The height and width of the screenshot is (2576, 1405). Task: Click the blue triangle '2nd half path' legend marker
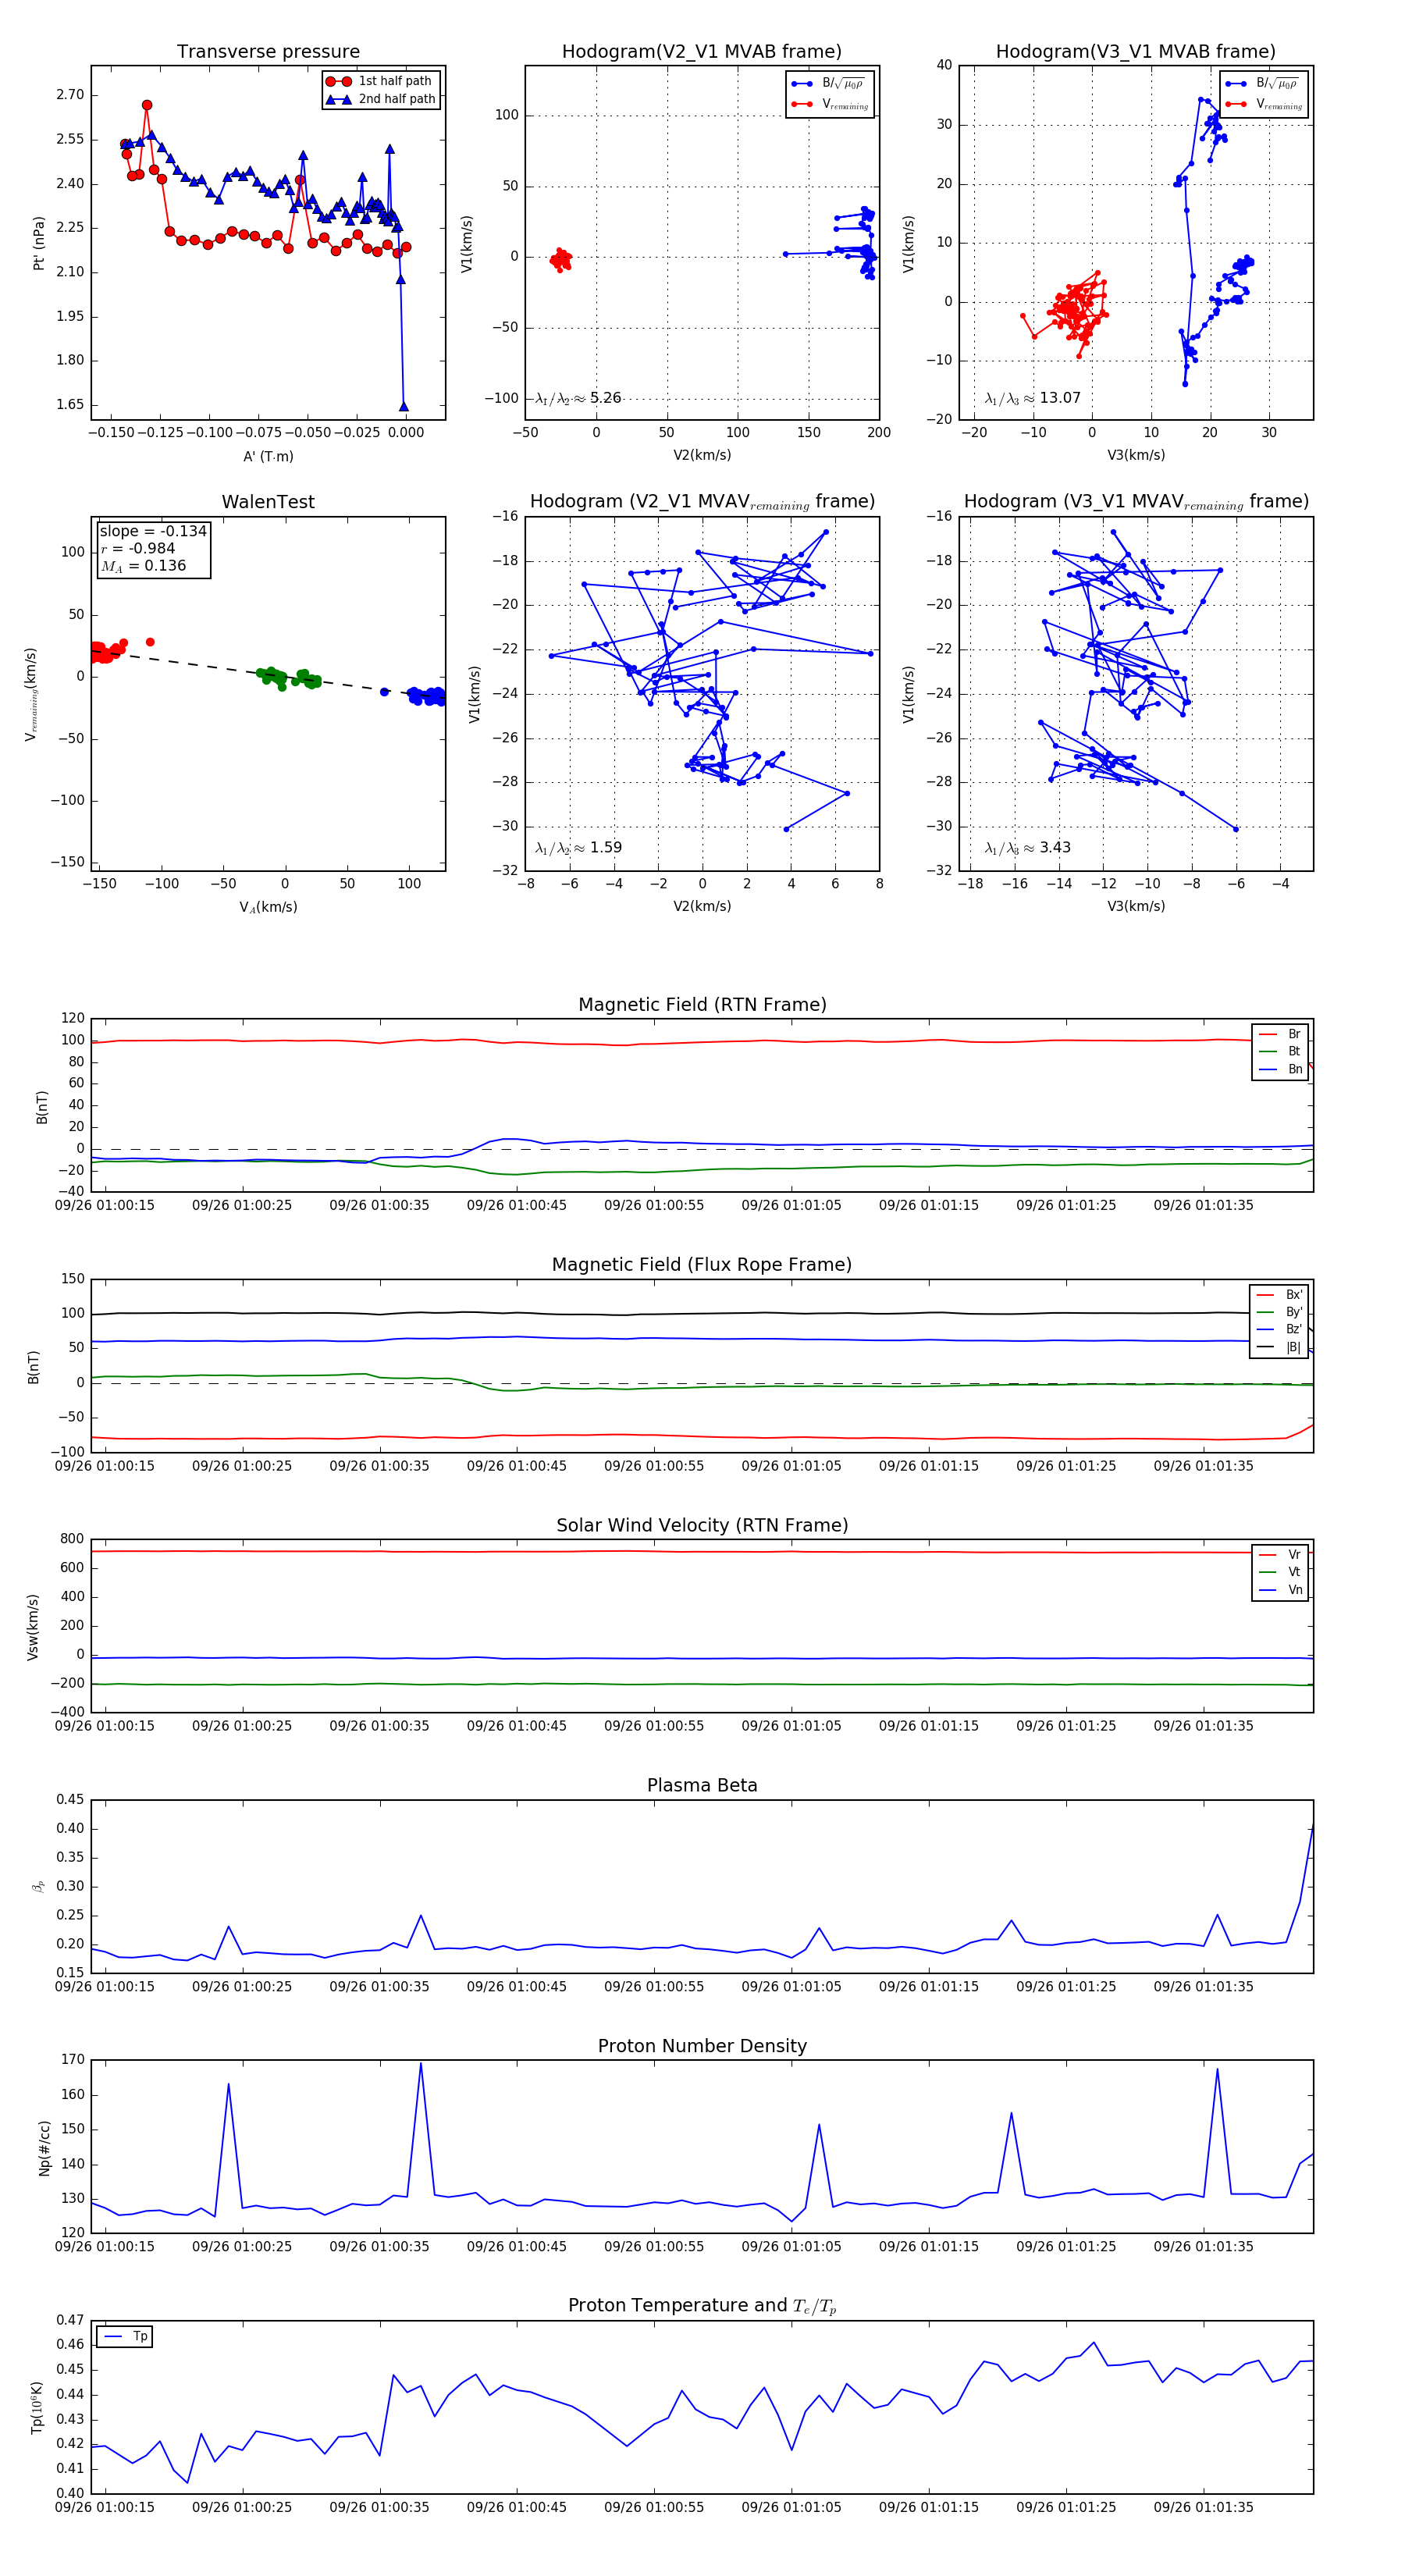click(339, 99)
